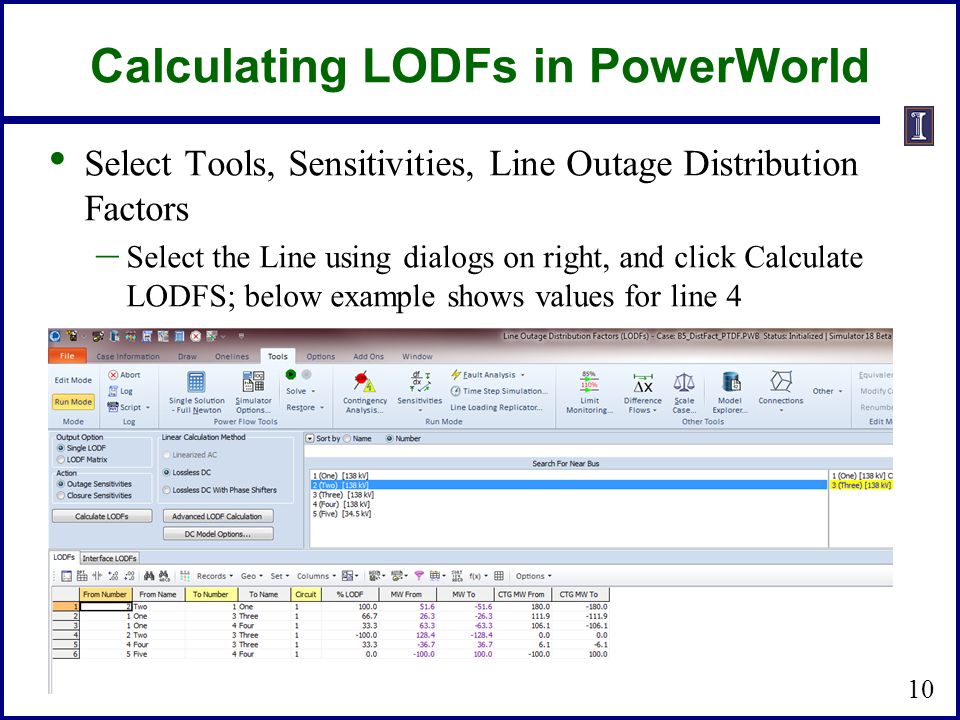Open the Add Ons ribbon tab
This screenshot has height=720, width=960.
pos(368,356)
